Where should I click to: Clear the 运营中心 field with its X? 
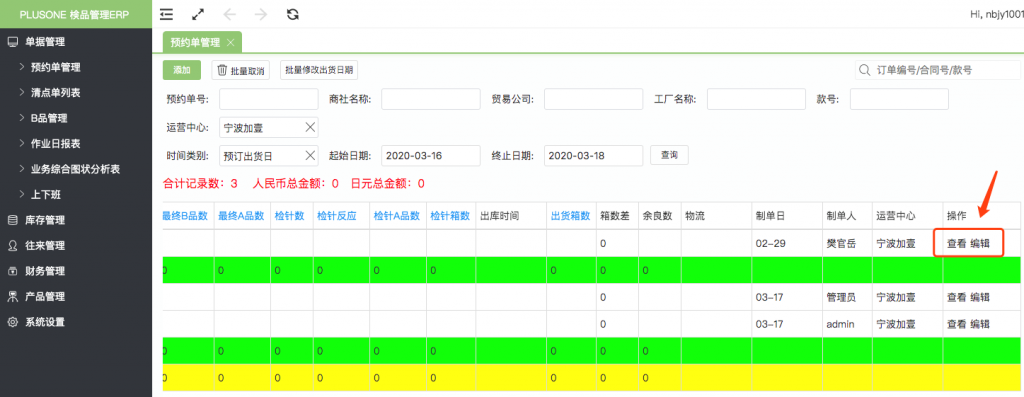(x=310, y=127)
